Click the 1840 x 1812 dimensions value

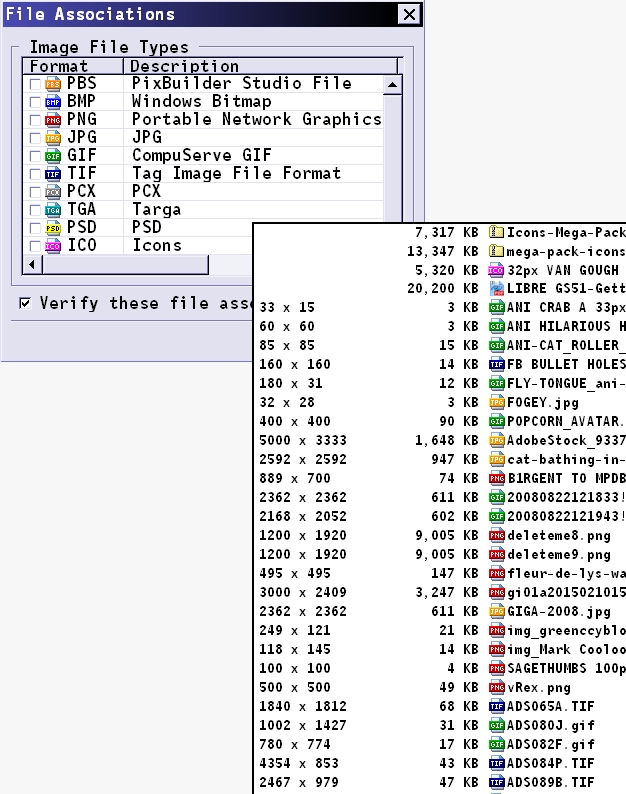click(303, 706)
